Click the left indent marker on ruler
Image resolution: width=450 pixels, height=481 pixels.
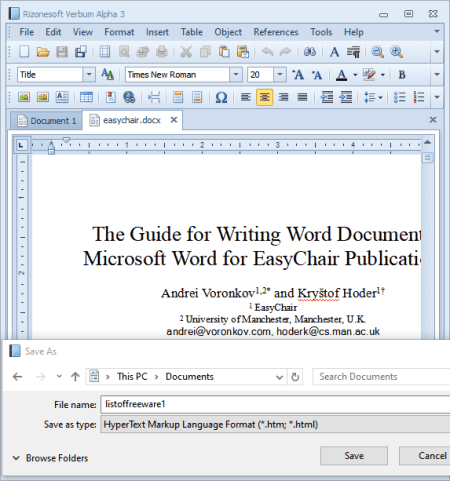51,148
